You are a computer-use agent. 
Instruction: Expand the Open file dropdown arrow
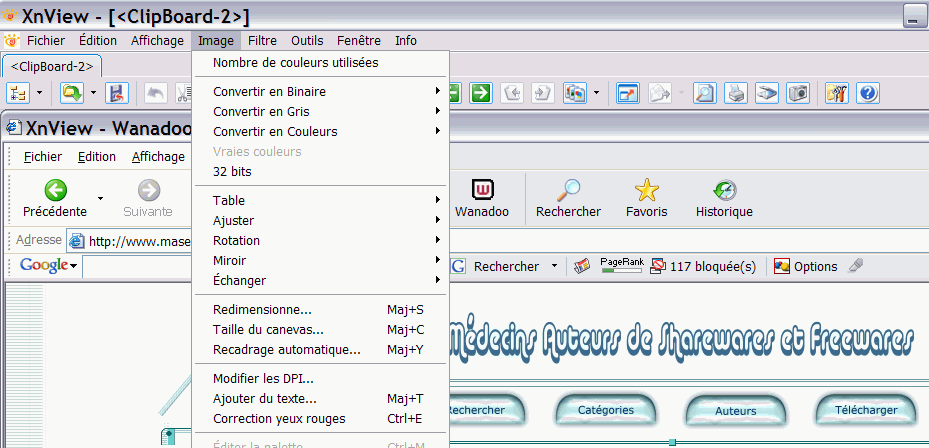point(94,93)
